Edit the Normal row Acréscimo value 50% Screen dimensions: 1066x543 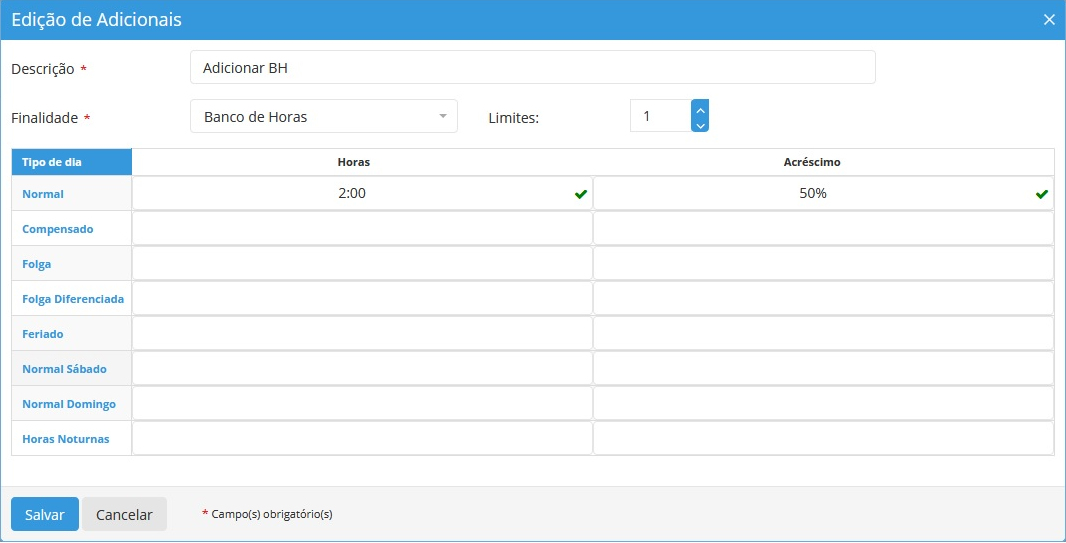point(812,194)
